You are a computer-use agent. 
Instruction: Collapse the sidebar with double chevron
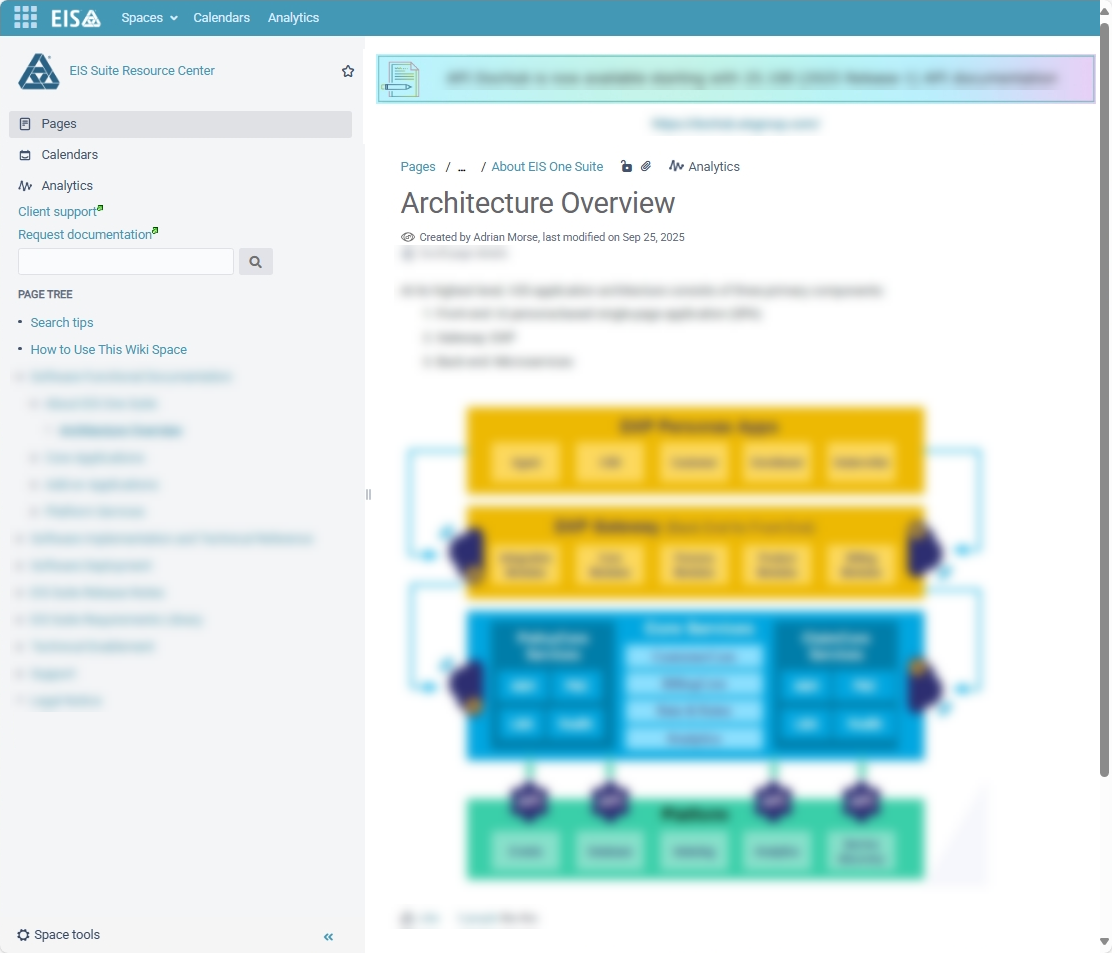328,937
